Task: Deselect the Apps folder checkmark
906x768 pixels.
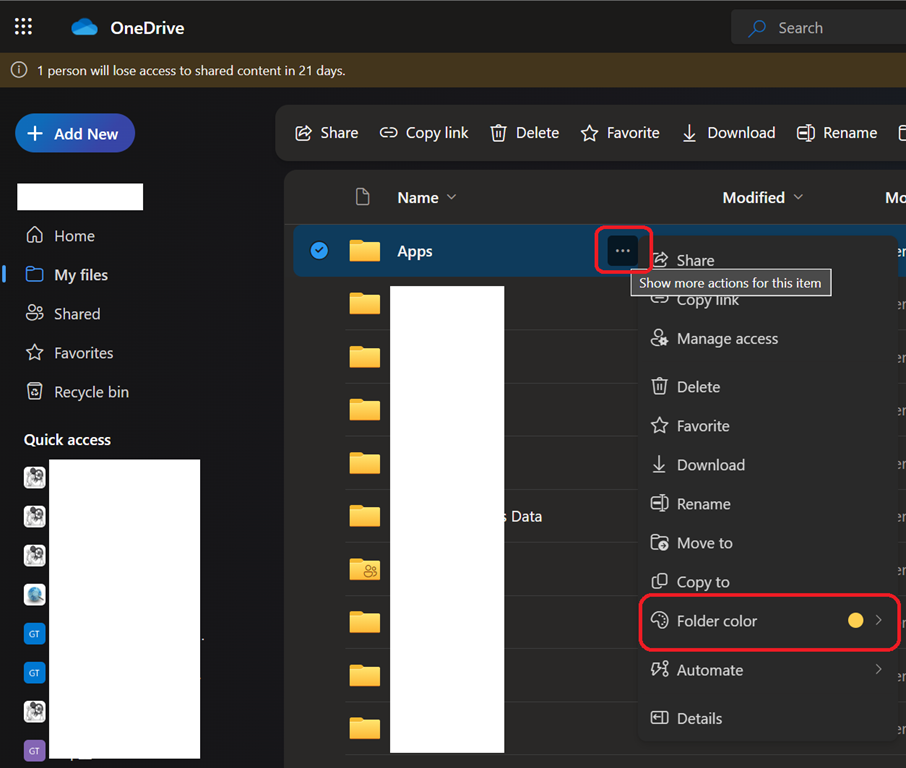Action: tap(319, 251)
